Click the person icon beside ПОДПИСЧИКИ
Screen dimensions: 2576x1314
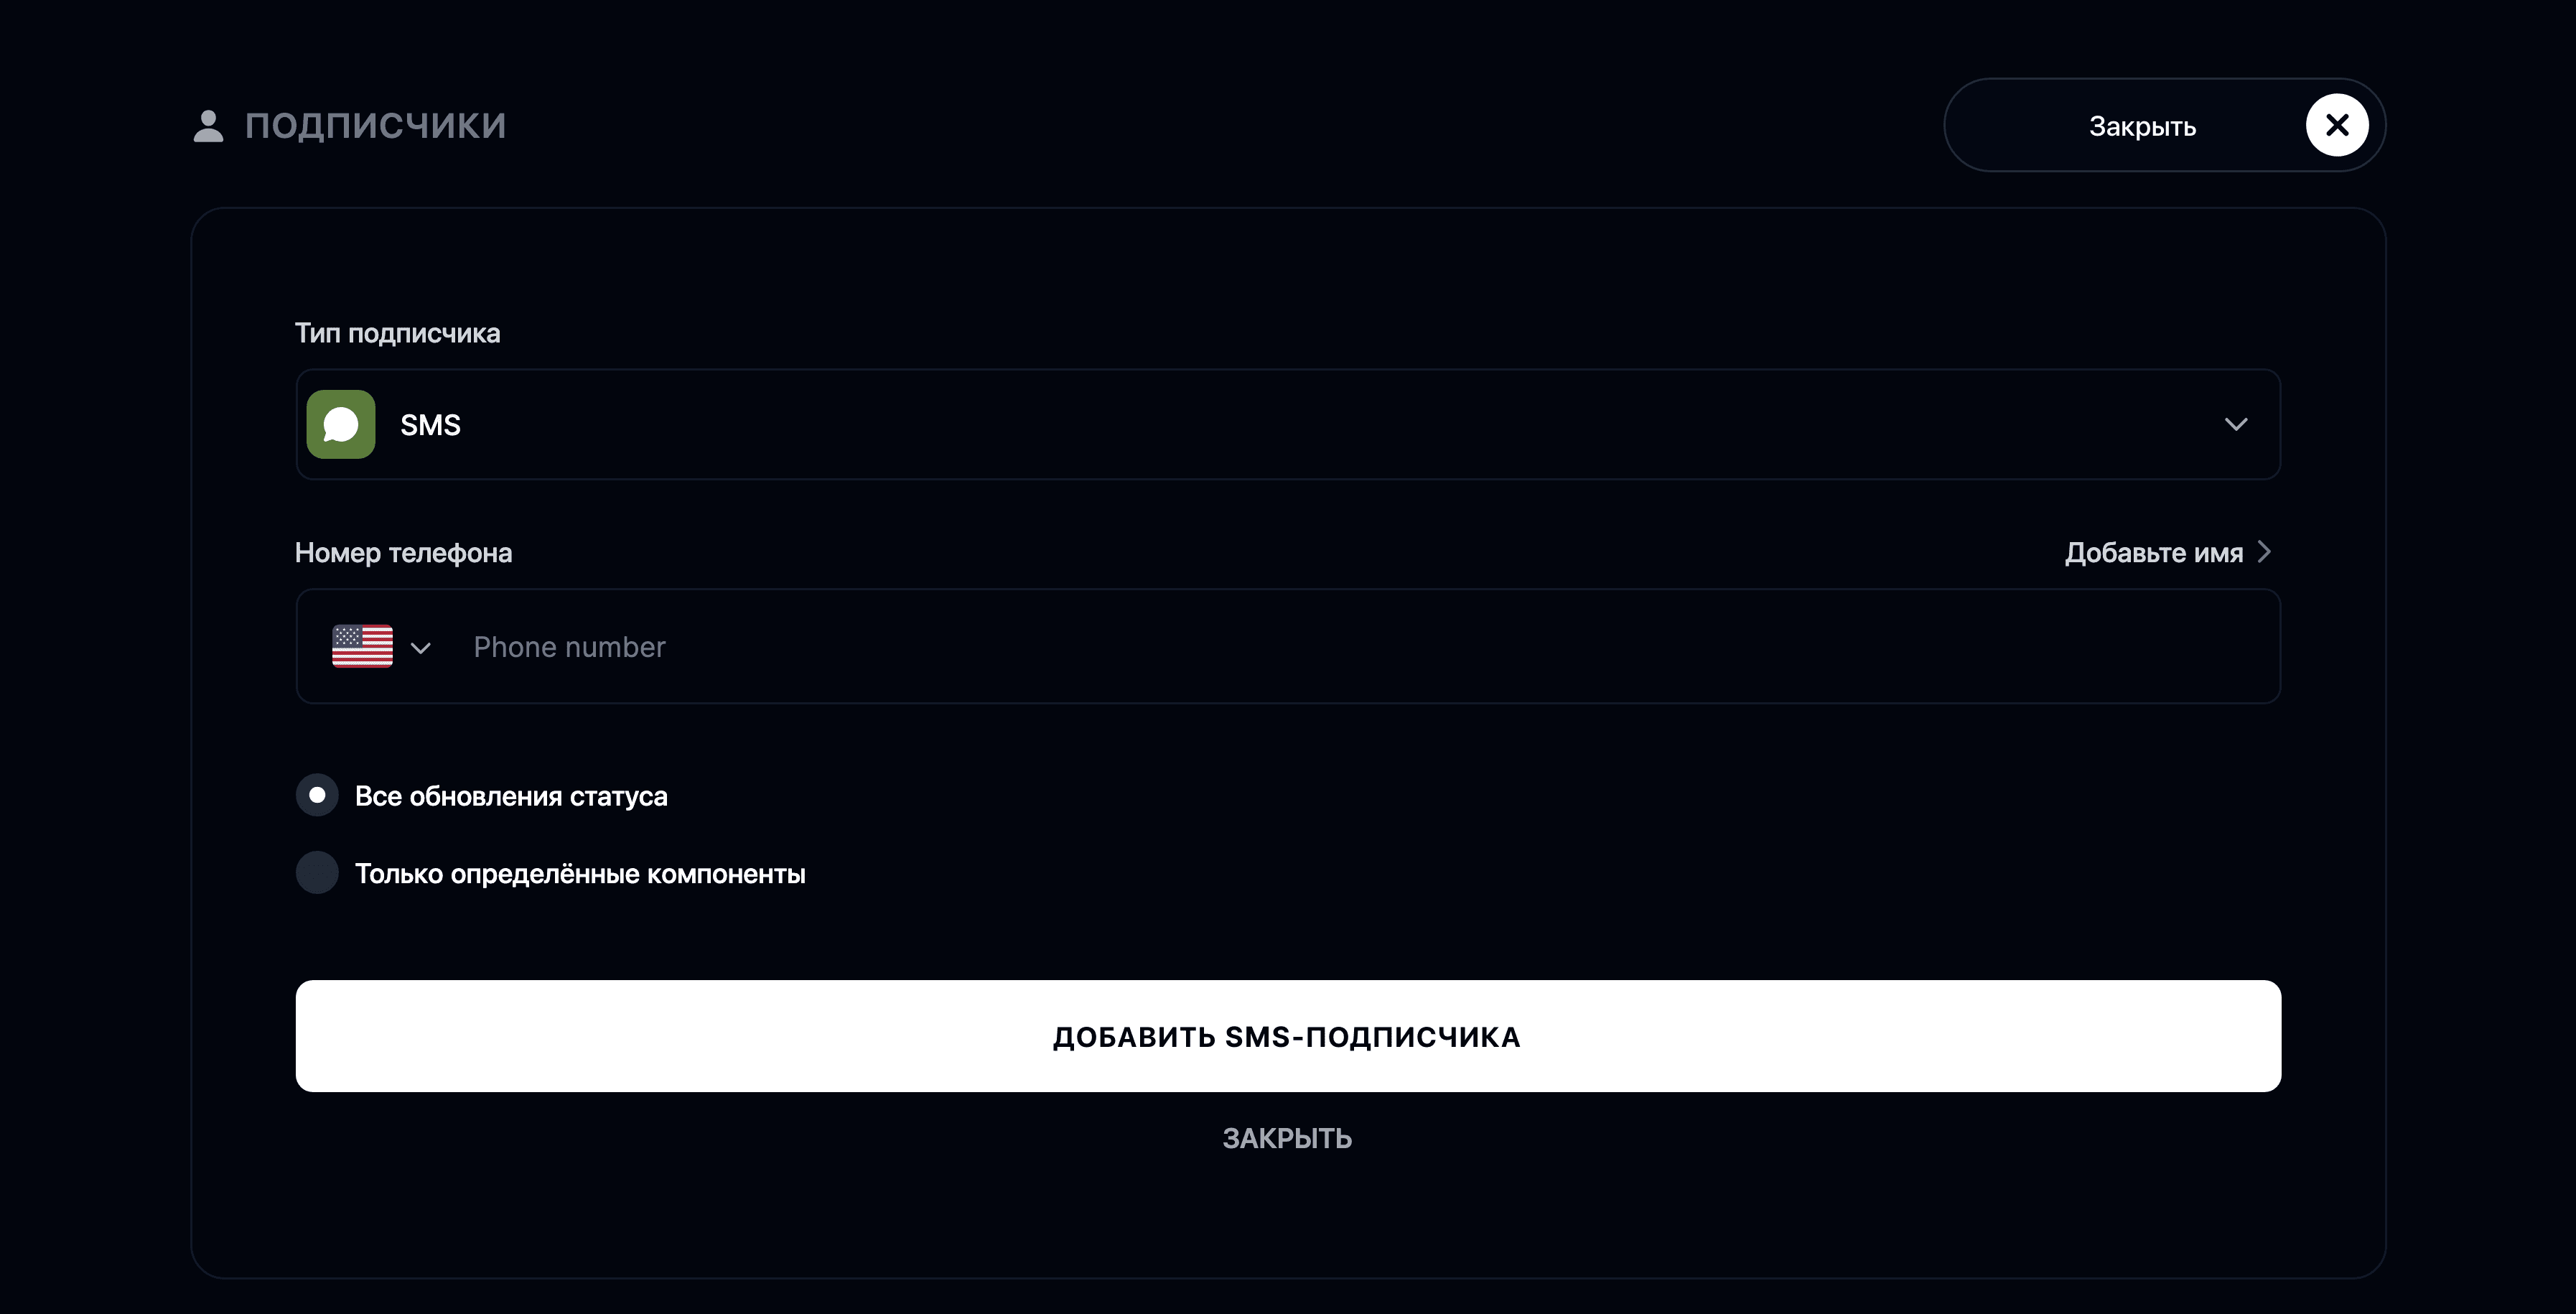click(x=208, y=126)
